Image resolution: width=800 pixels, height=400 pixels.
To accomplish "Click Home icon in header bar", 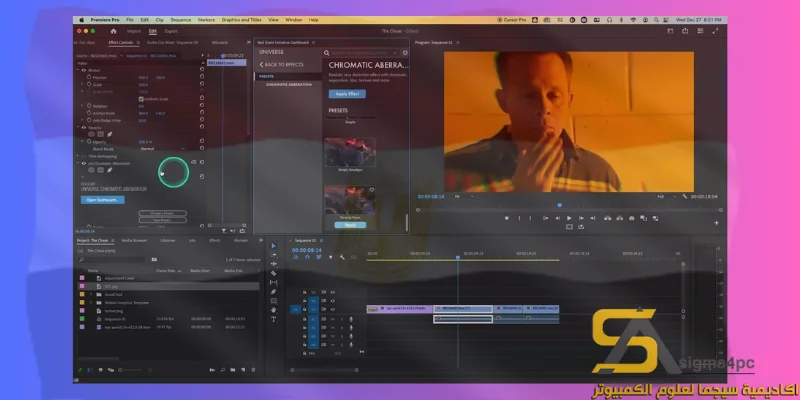I will pos(113,31).
